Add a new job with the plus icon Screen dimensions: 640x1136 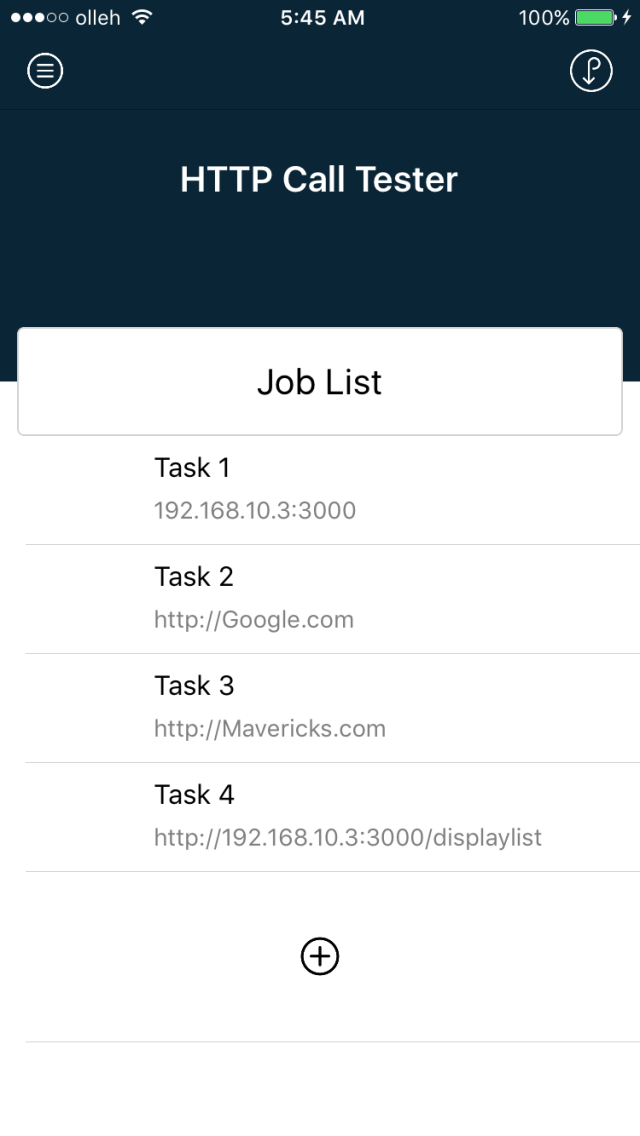point(320,956)
